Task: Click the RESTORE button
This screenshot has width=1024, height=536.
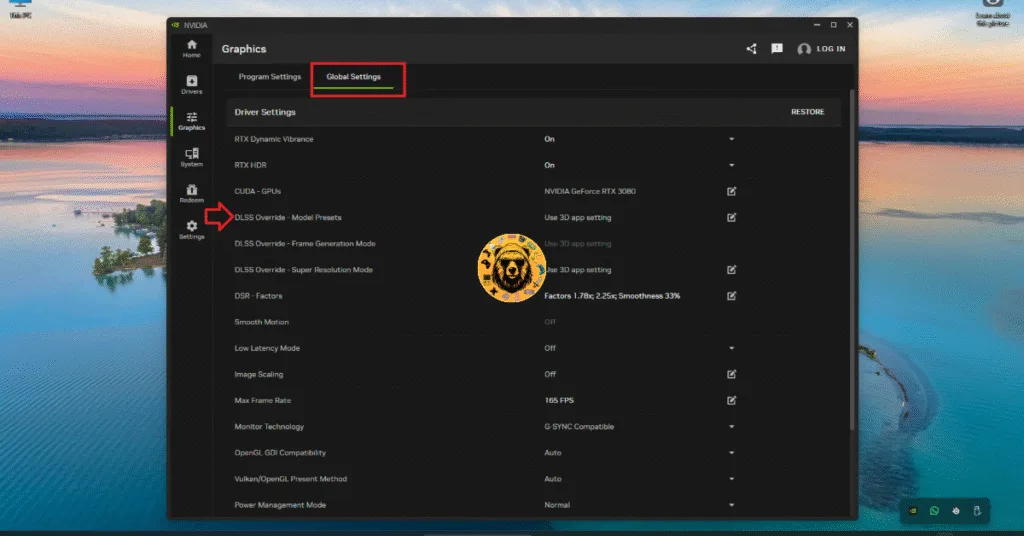Action: tap(807, 112)
